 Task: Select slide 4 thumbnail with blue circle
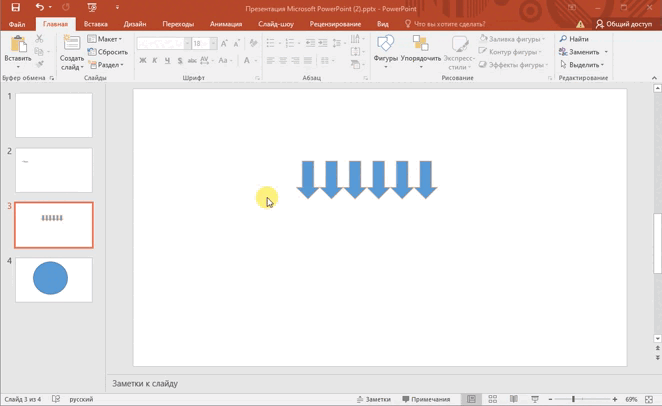[54, 280]
